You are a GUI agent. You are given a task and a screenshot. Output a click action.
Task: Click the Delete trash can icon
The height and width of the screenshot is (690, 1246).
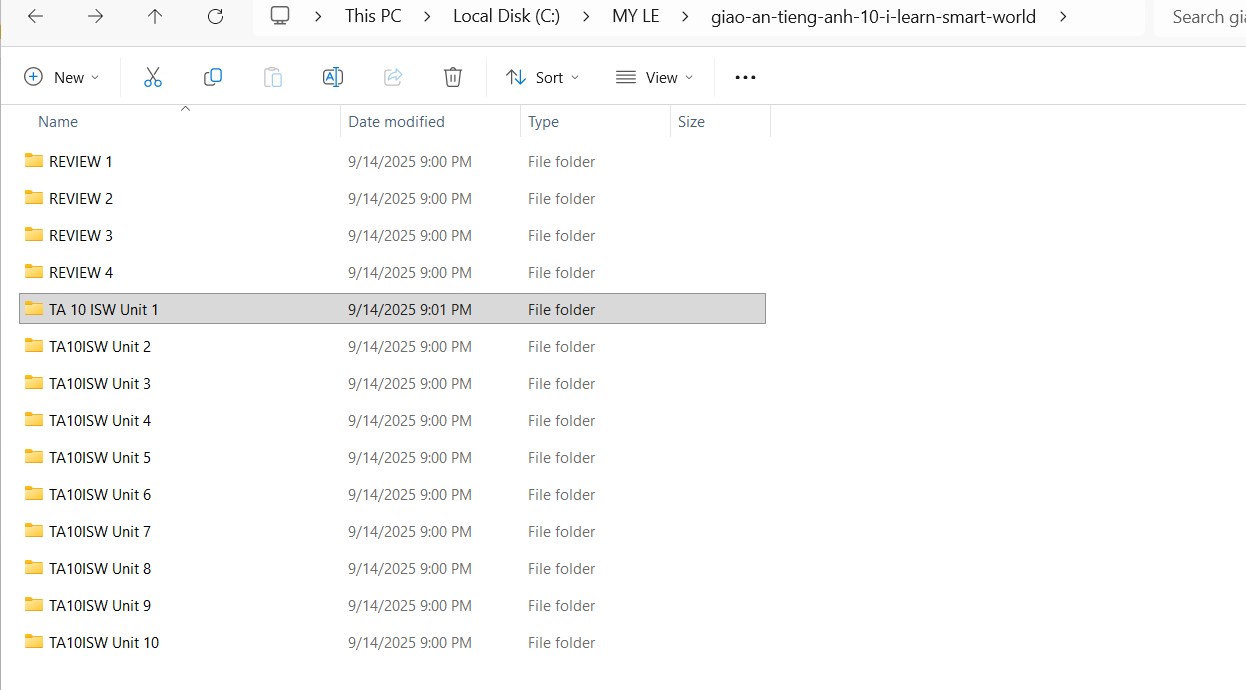(453, 77)
